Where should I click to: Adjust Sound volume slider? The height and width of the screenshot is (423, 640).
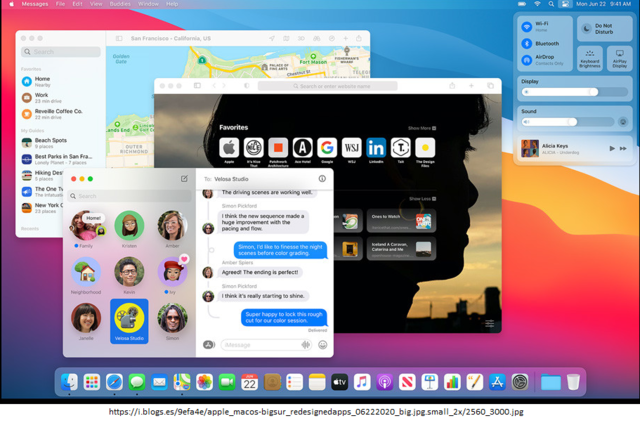568,122
